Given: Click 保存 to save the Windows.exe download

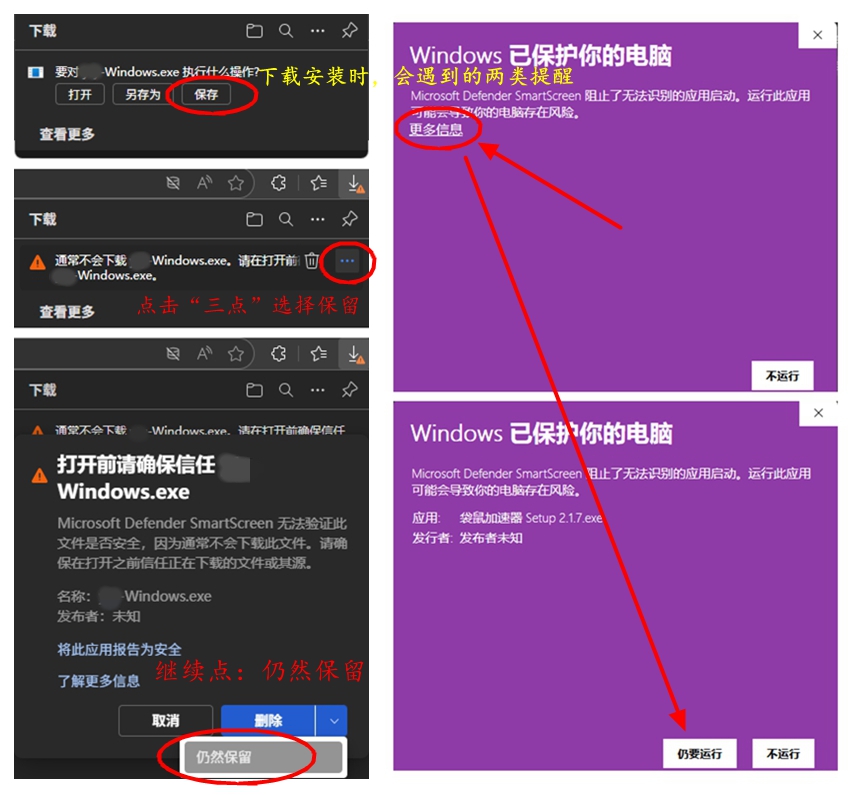Looking at the screenshot, I should pos(206,94).
